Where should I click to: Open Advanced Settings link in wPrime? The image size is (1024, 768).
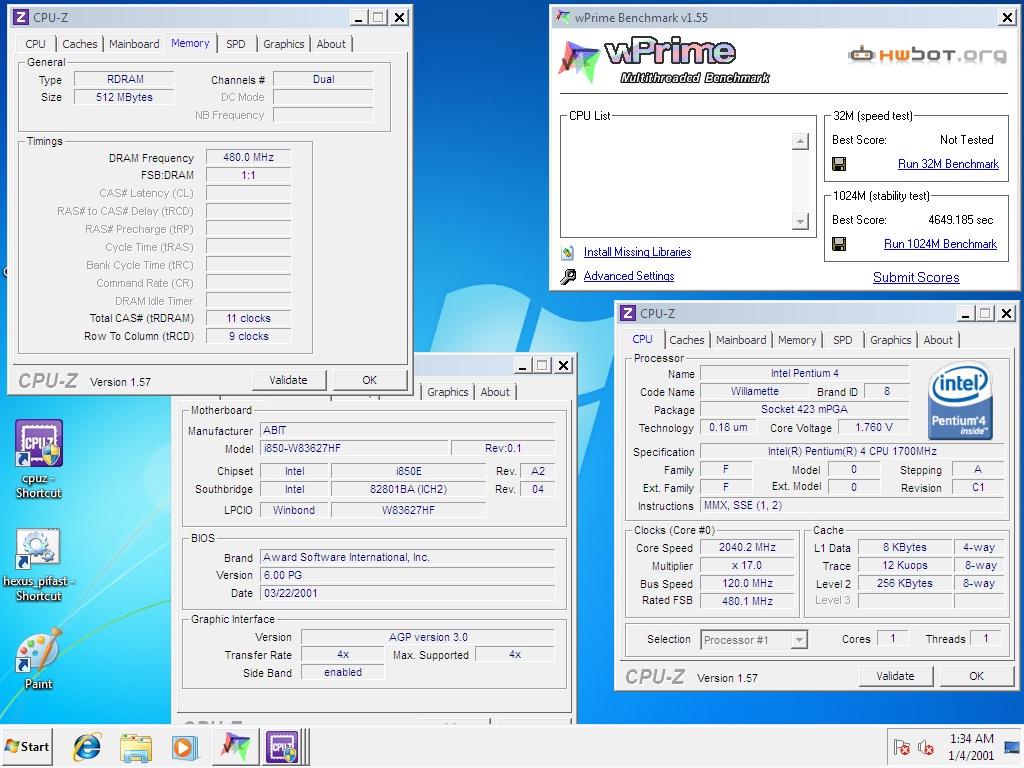pos(629,276)
